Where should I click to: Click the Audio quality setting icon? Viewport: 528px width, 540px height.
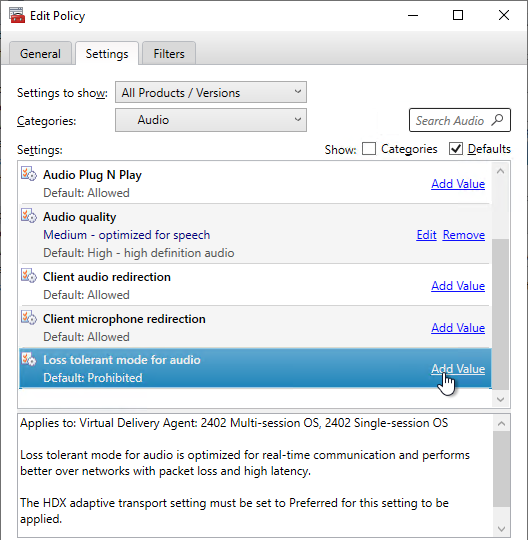click(29, 216)
